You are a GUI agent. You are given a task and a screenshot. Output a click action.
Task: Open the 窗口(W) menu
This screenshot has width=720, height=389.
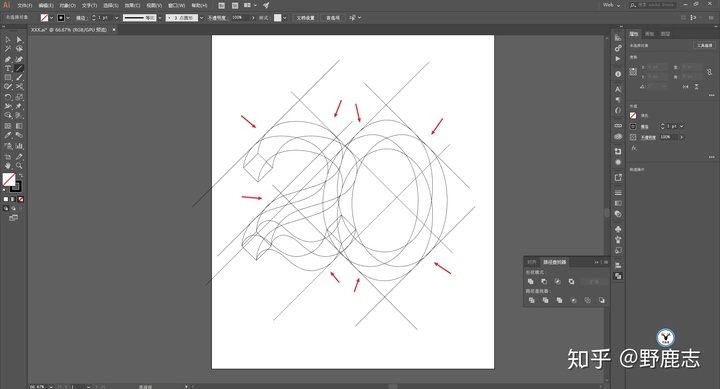click(176, 6)
